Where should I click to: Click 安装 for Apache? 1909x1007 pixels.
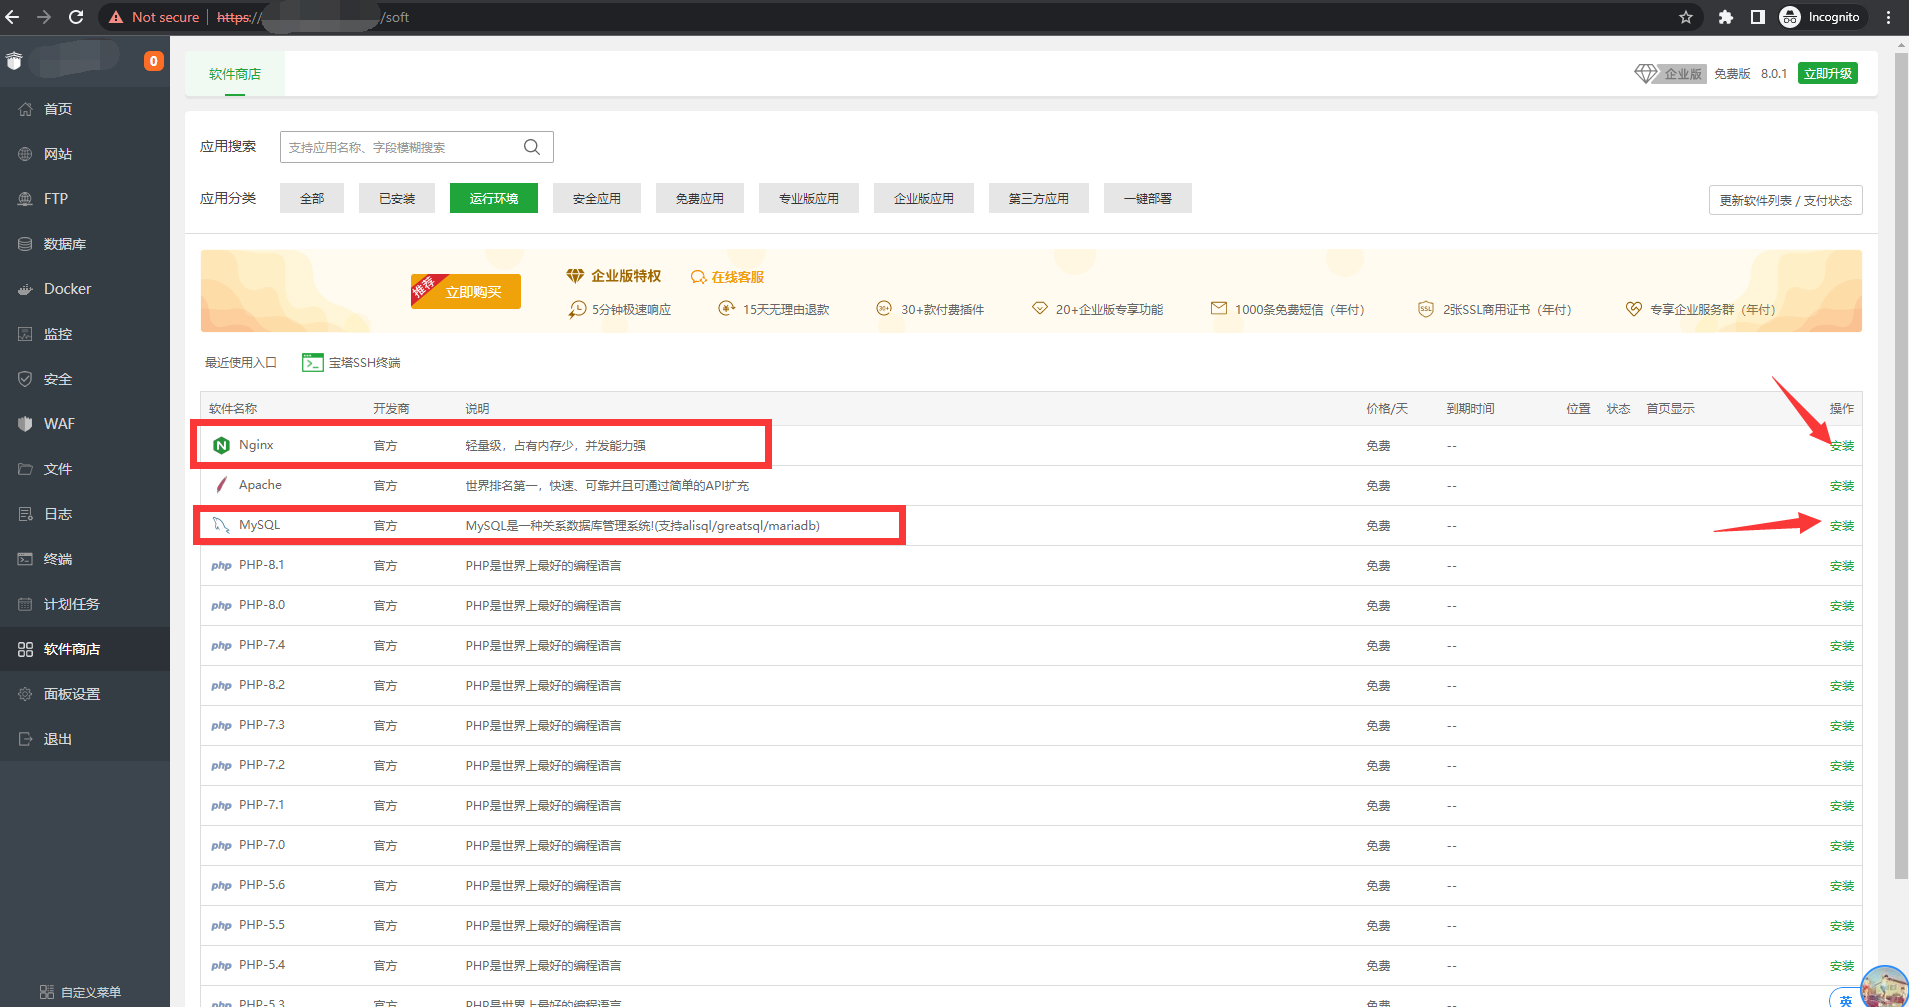[x=1842, y=486]
